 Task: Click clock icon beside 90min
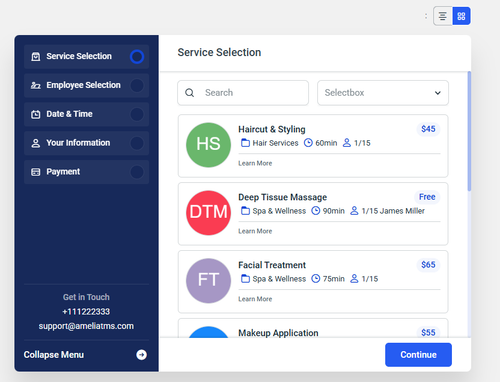316,211
